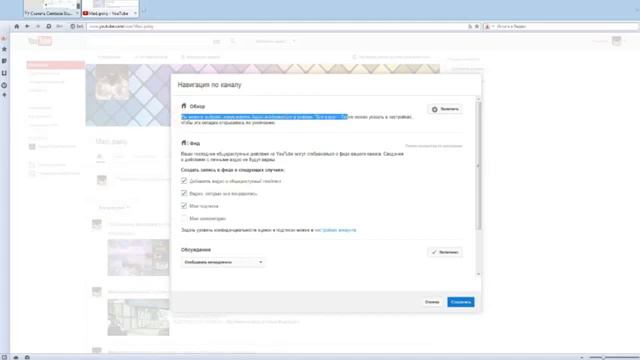Toggle second checkbox about liked videos
The width and height of the screenshot is (640, 360).
pos(184,193)
